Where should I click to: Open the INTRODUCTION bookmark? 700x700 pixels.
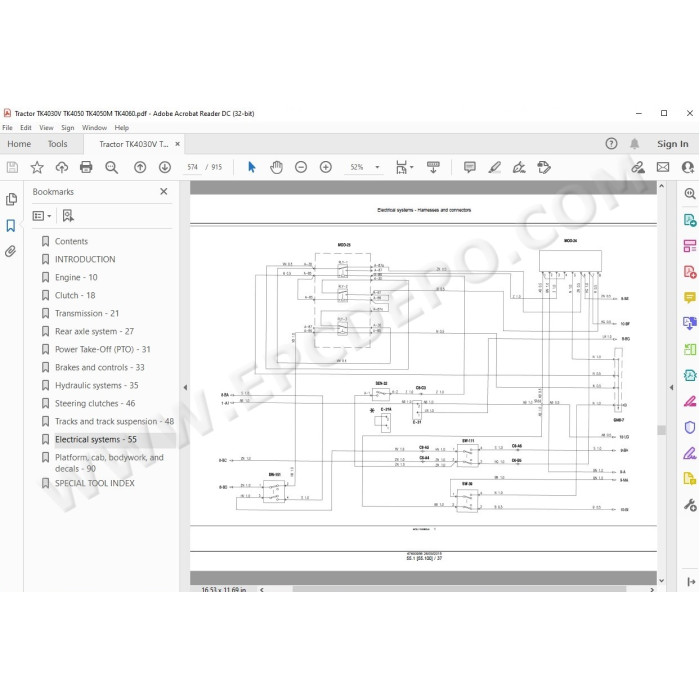[85, 259]
